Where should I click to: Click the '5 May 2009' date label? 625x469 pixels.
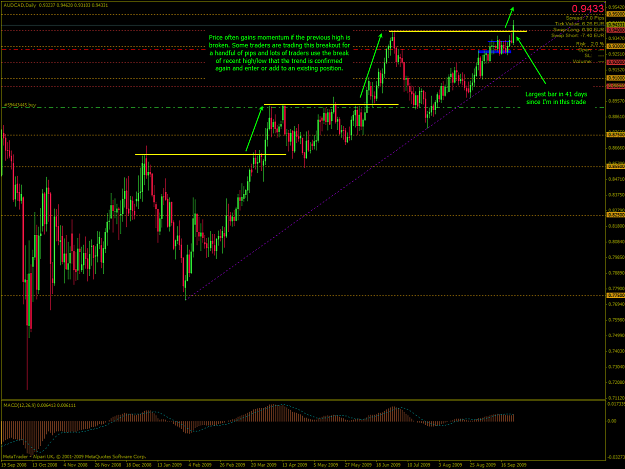(326, 465)
